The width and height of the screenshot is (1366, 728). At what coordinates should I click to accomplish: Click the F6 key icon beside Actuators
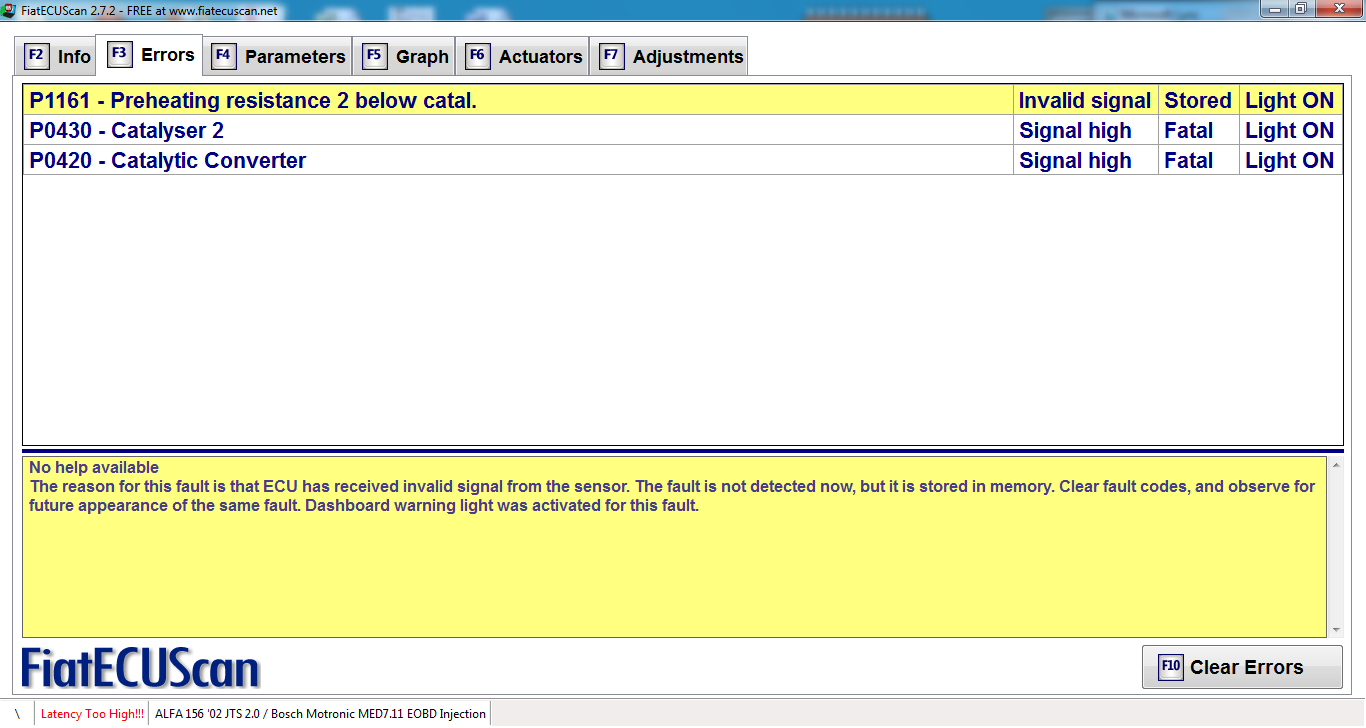click(477, 56)
